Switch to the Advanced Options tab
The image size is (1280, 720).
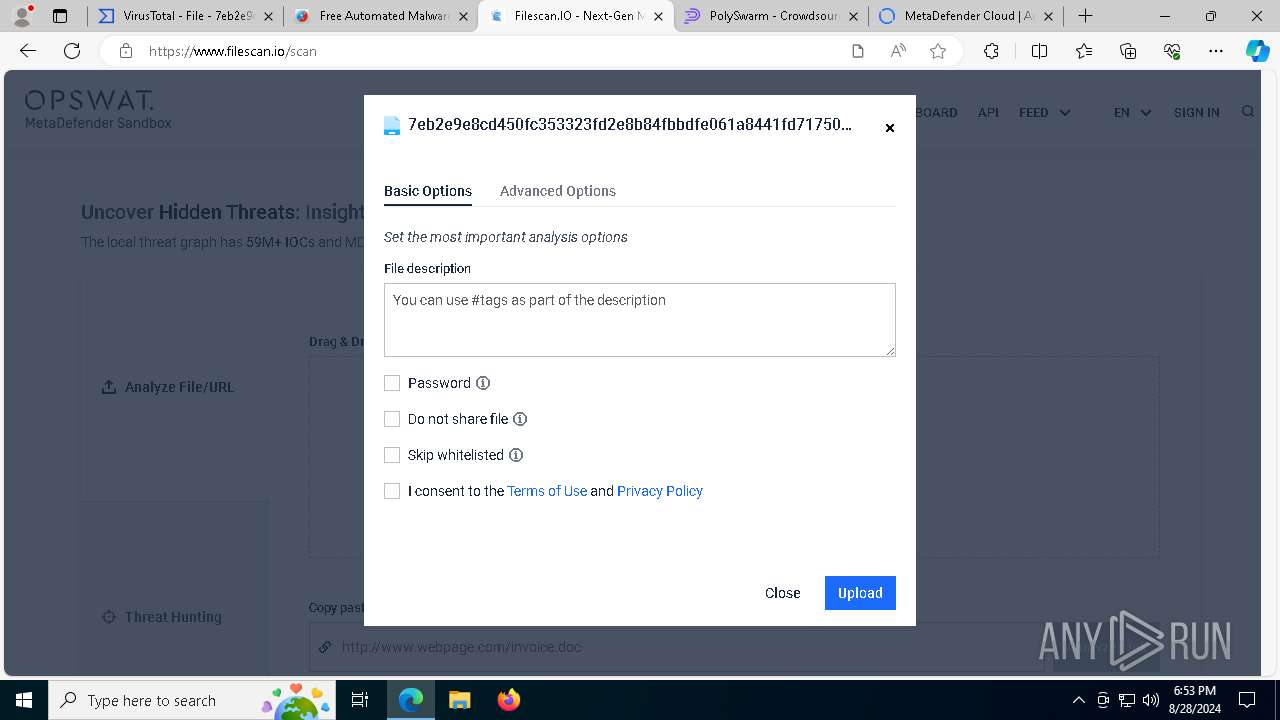pyautogui.click(x=558, y=191)
